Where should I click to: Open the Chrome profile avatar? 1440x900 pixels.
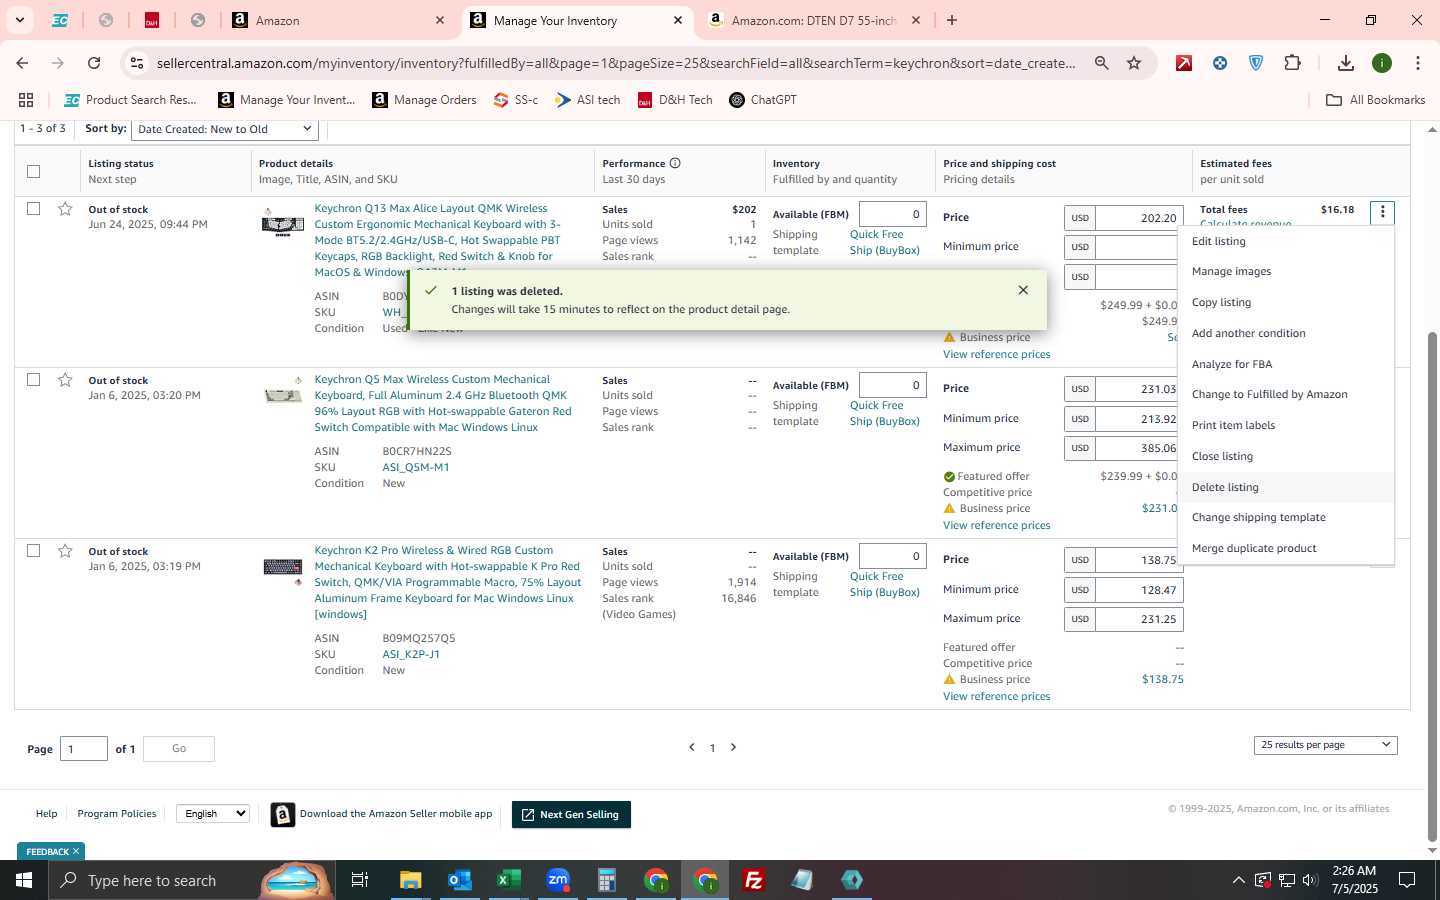point(1382,63)
